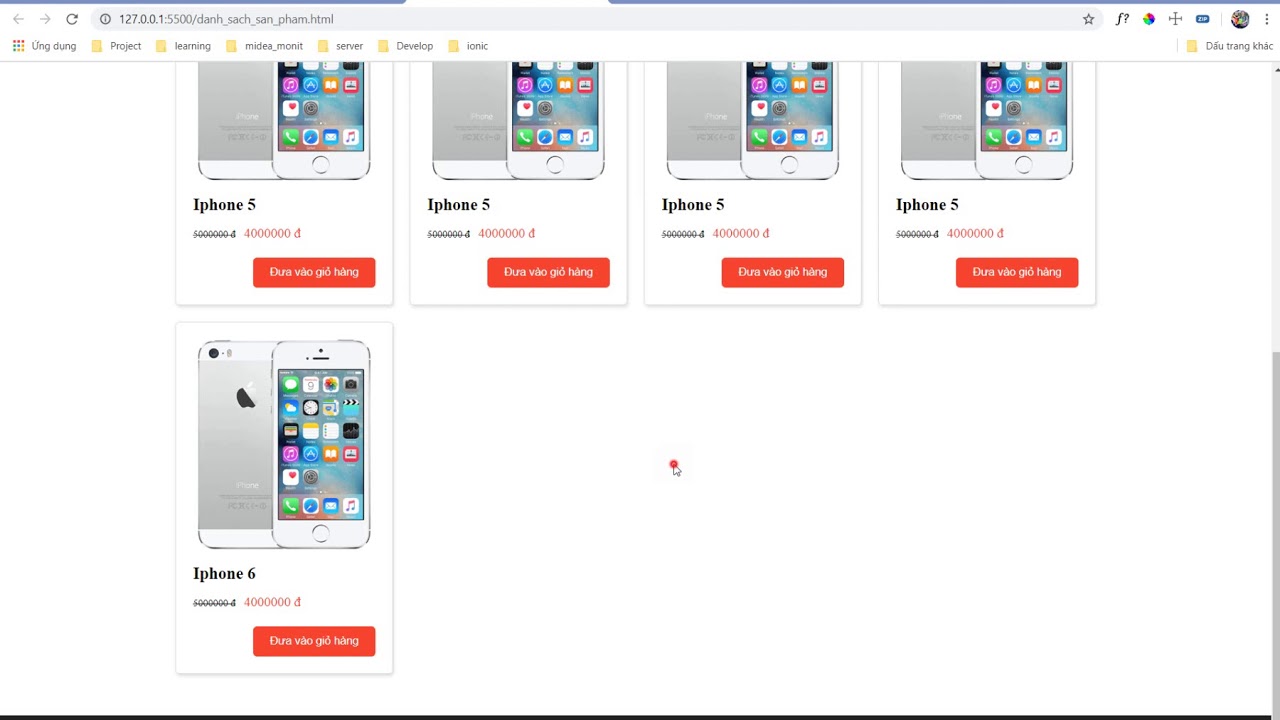Click the browser forward arrow
Screen dimensions: 1280x720
point(45,19)
